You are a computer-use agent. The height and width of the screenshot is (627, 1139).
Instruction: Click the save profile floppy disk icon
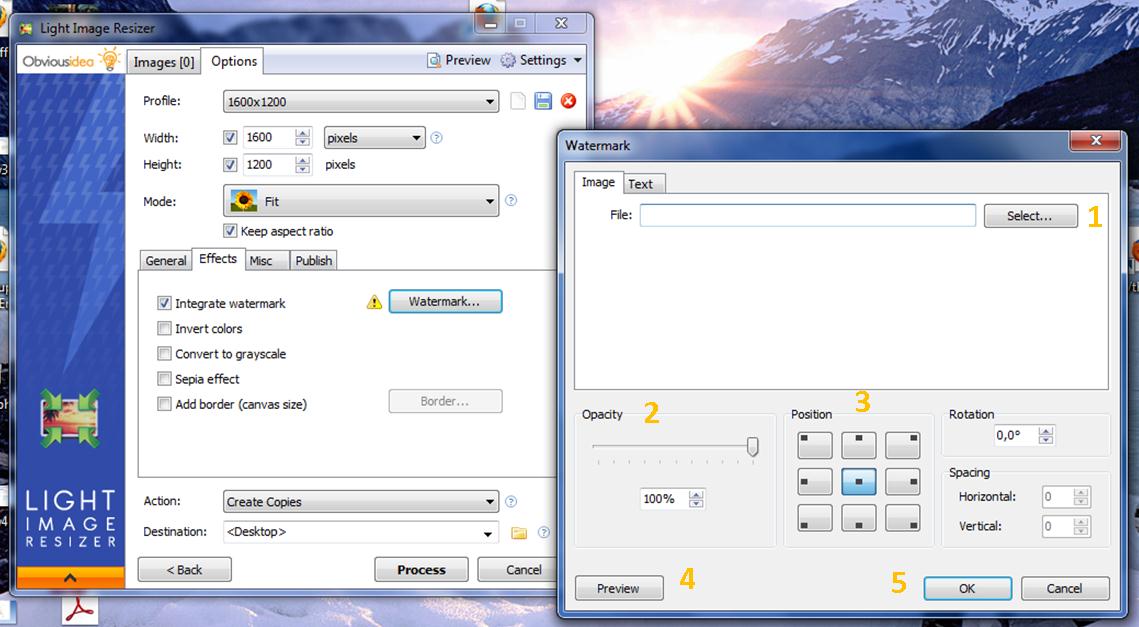click(x=543, y=101)
